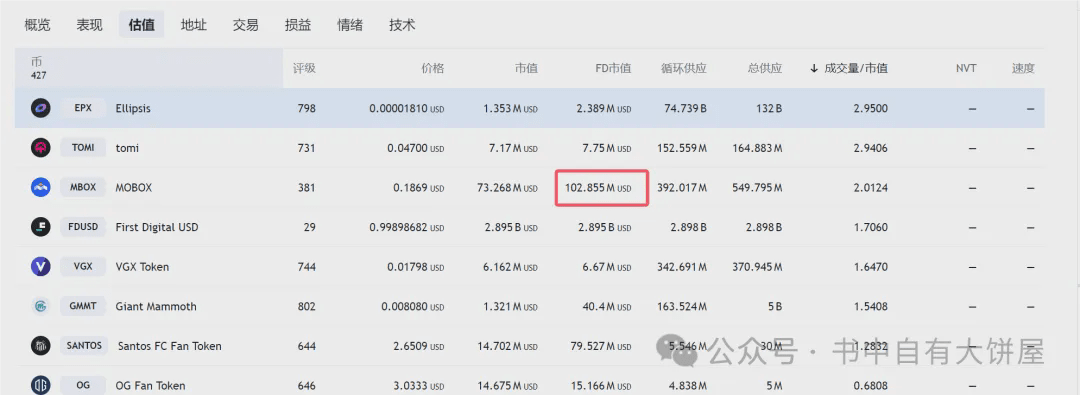Image resolution: width=1080 pixels, height=395 pixels.
Task: Open Santos FC Fan Token name
Action: 169,345
